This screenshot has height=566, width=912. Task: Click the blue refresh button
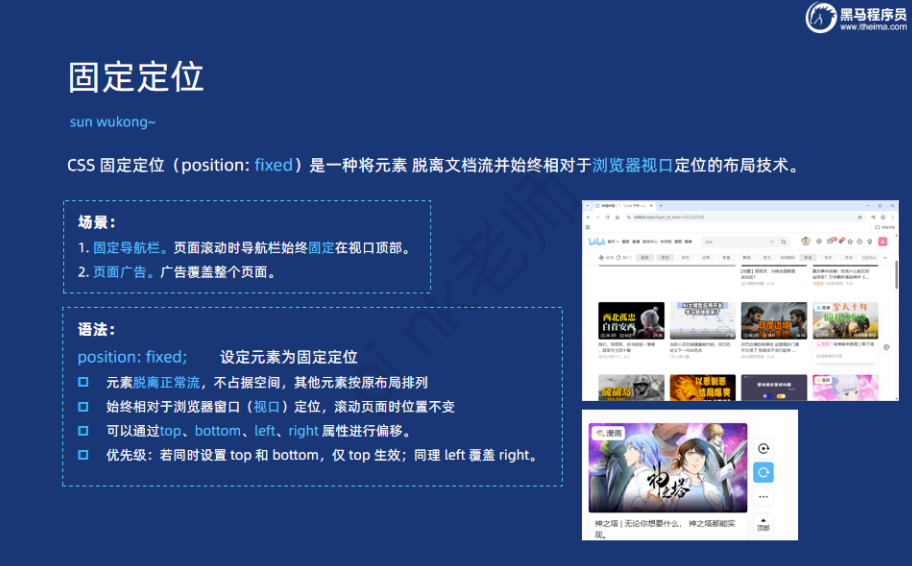click(x=764, y=472)
